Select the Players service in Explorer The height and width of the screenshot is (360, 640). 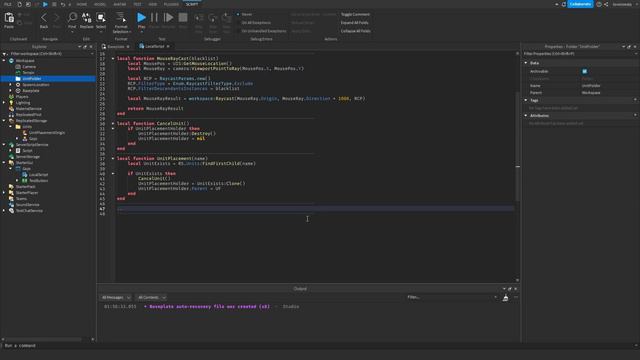pos(22,97)
